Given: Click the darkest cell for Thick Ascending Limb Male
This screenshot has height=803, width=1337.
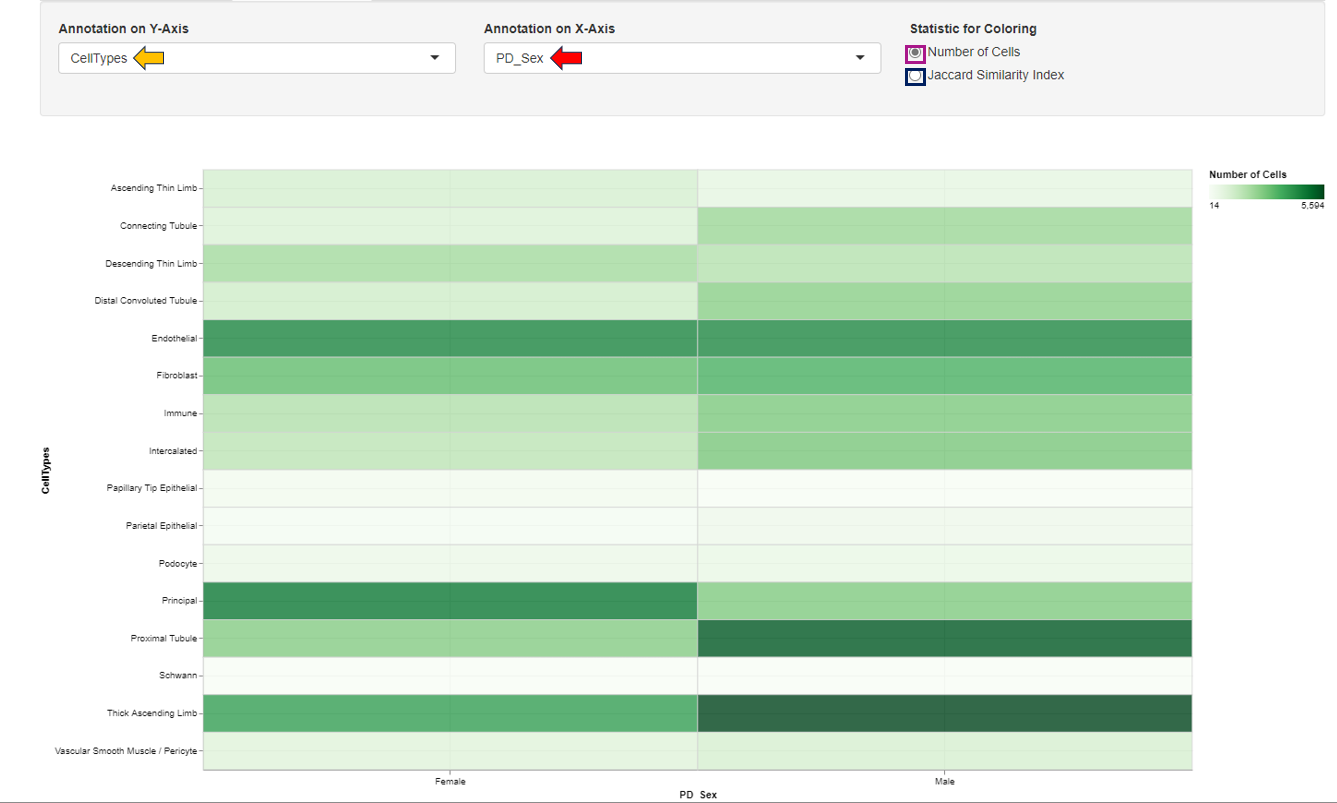Looking at the screenshot, I should [x=945, y=713].
